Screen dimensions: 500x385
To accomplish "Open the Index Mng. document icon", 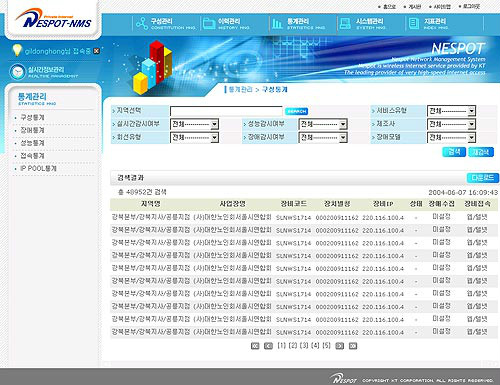I will pos(414,23).
